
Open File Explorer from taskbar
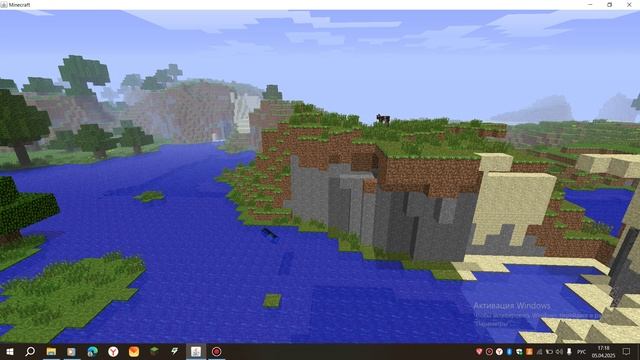pos(51,351)
